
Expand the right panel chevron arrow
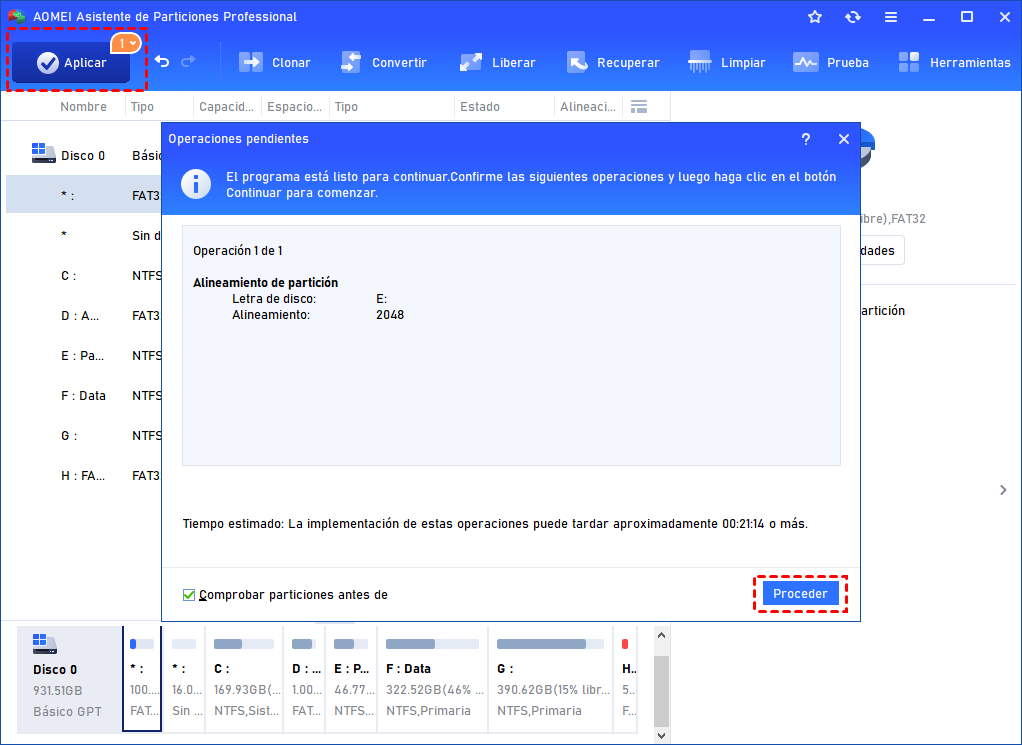click(1003, 490)
